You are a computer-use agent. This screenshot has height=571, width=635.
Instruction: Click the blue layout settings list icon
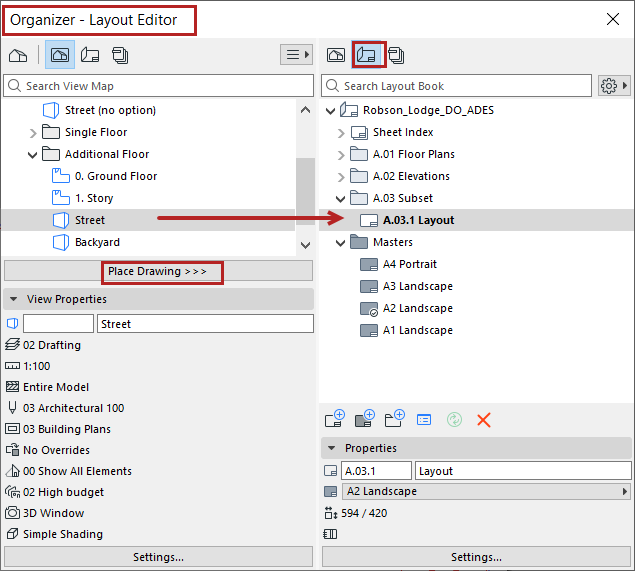424,420
